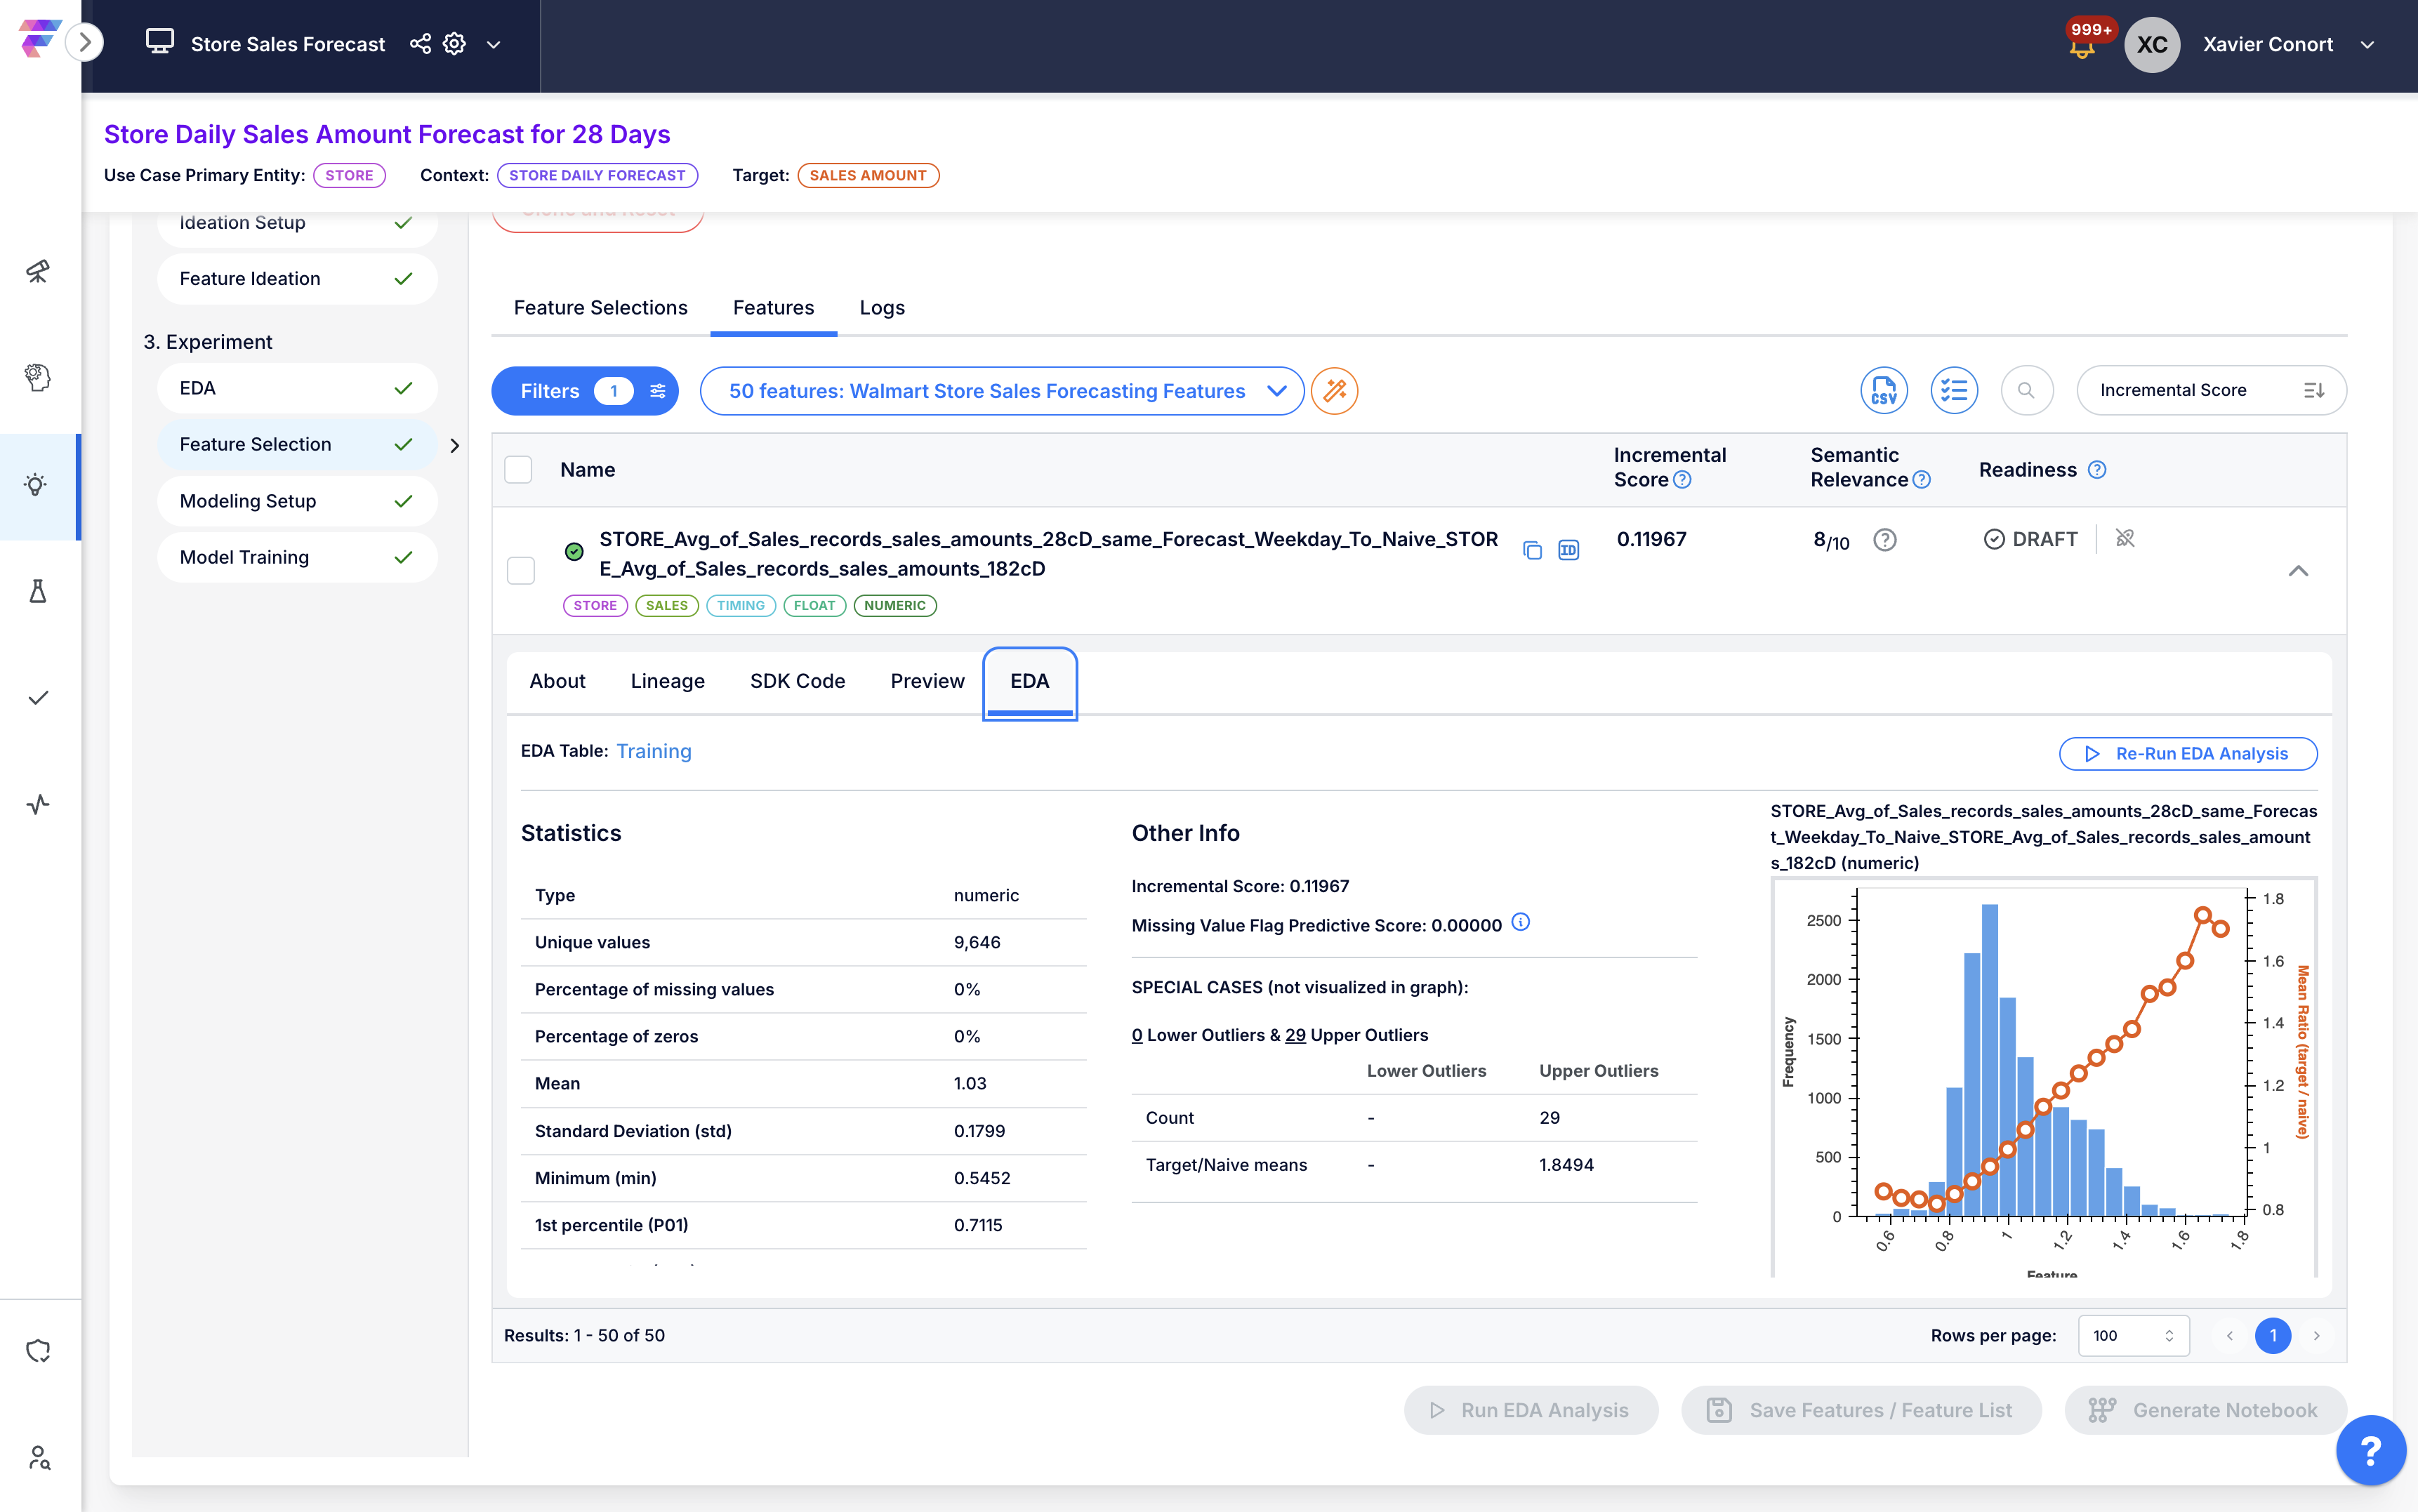Image resolution: width=2418 pixels, height=1512 pixels.
Task: Click the checklist icon next to CSV
Action: coord(1953,390)
